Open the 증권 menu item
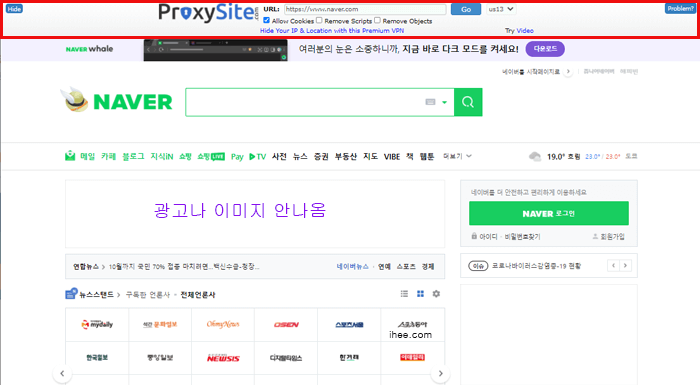700x385 pixels. coord(321,156)
